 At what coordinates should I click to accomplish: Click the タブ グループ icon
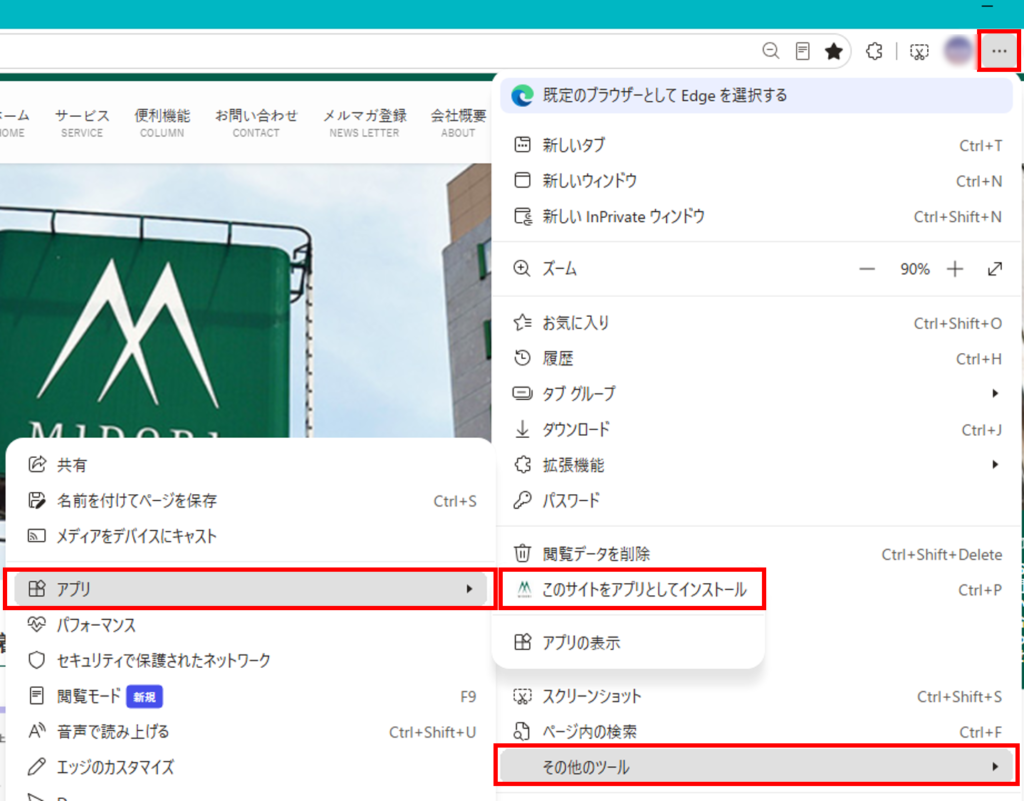pos(522,393)
